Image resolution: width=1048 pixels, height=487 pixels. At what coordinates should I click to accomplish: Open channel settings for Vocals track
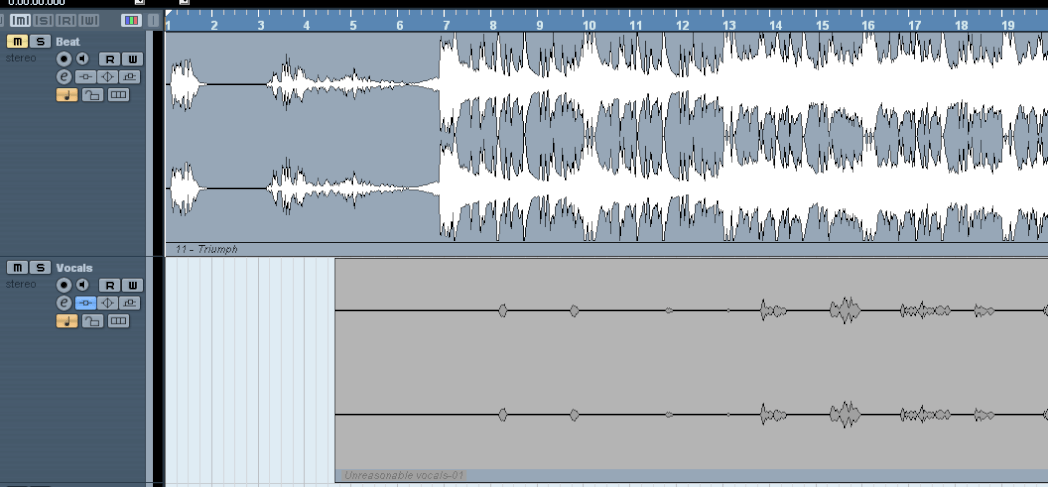tap(63, 303)
